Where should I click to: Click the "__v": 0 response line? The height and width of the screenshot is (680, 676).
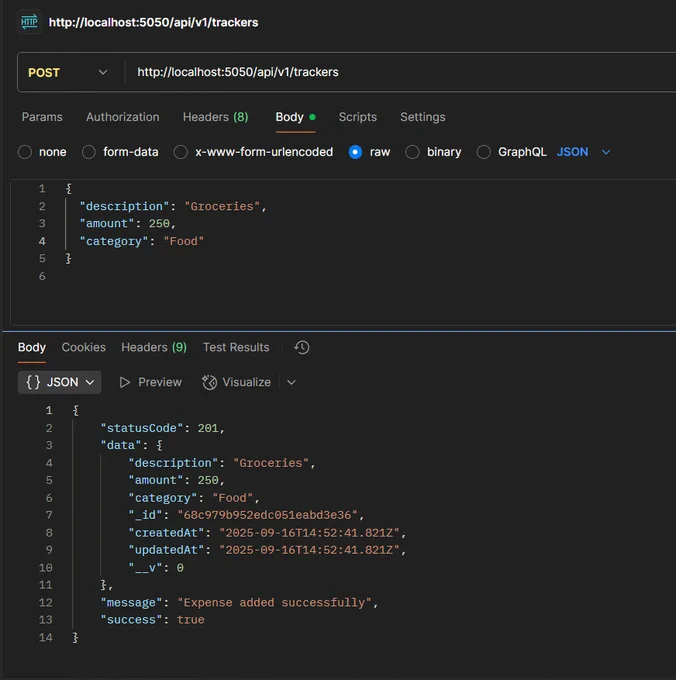[156, 568]
